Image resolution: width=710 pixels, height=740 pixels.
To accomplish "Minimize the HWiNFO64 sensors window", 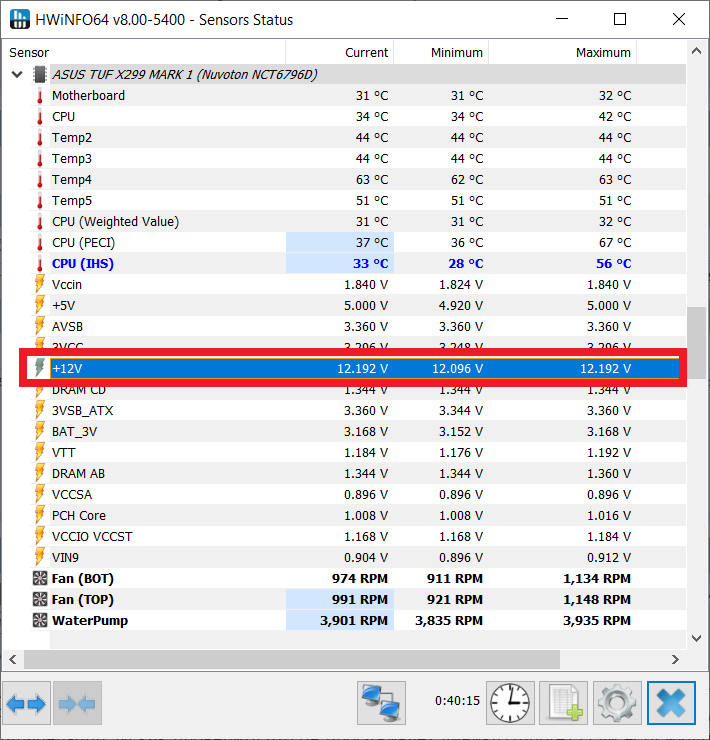I will click(562, 19).
